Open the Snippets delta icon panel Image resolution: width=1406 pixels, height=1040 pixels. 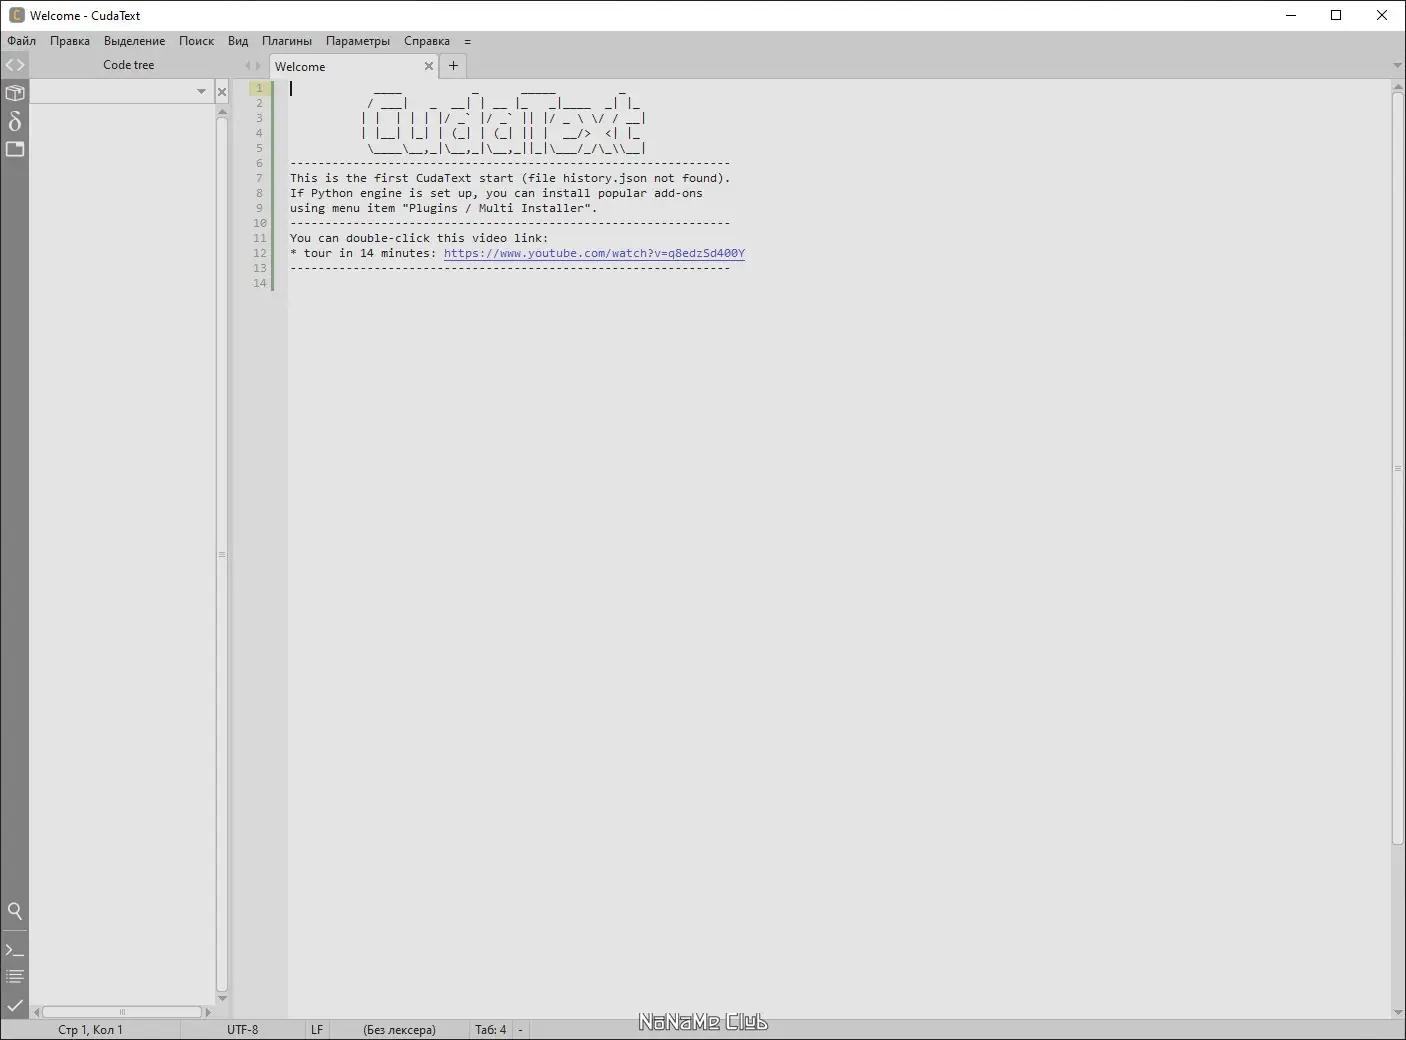point(15,121)
